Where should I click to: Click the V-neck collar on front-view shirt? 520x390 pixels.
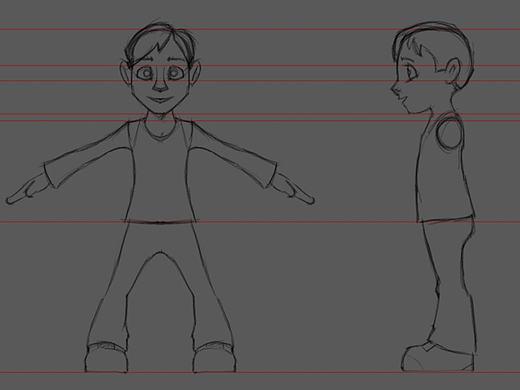point(162,128)
